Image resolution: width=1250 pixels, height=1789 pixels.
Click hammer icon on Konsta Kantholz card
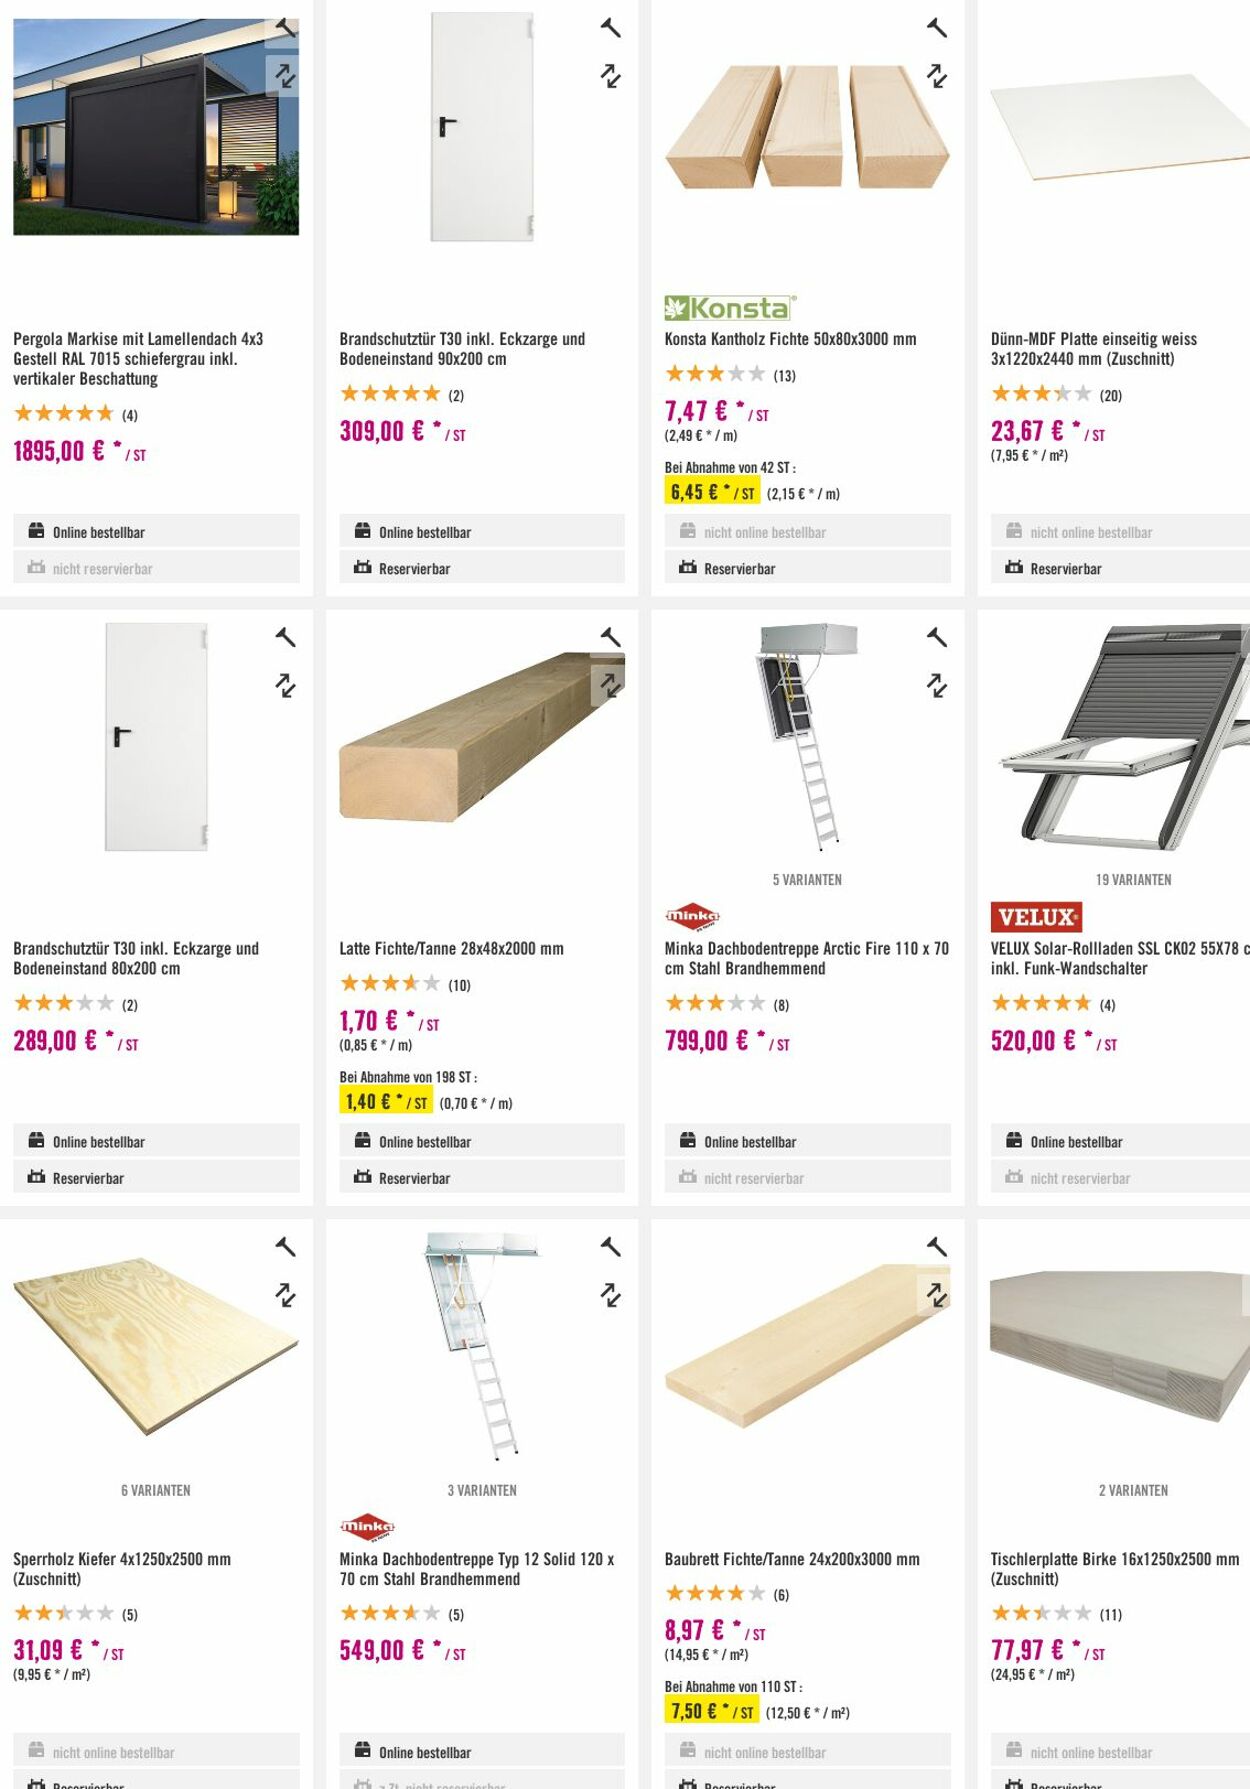tap(936, 28)
